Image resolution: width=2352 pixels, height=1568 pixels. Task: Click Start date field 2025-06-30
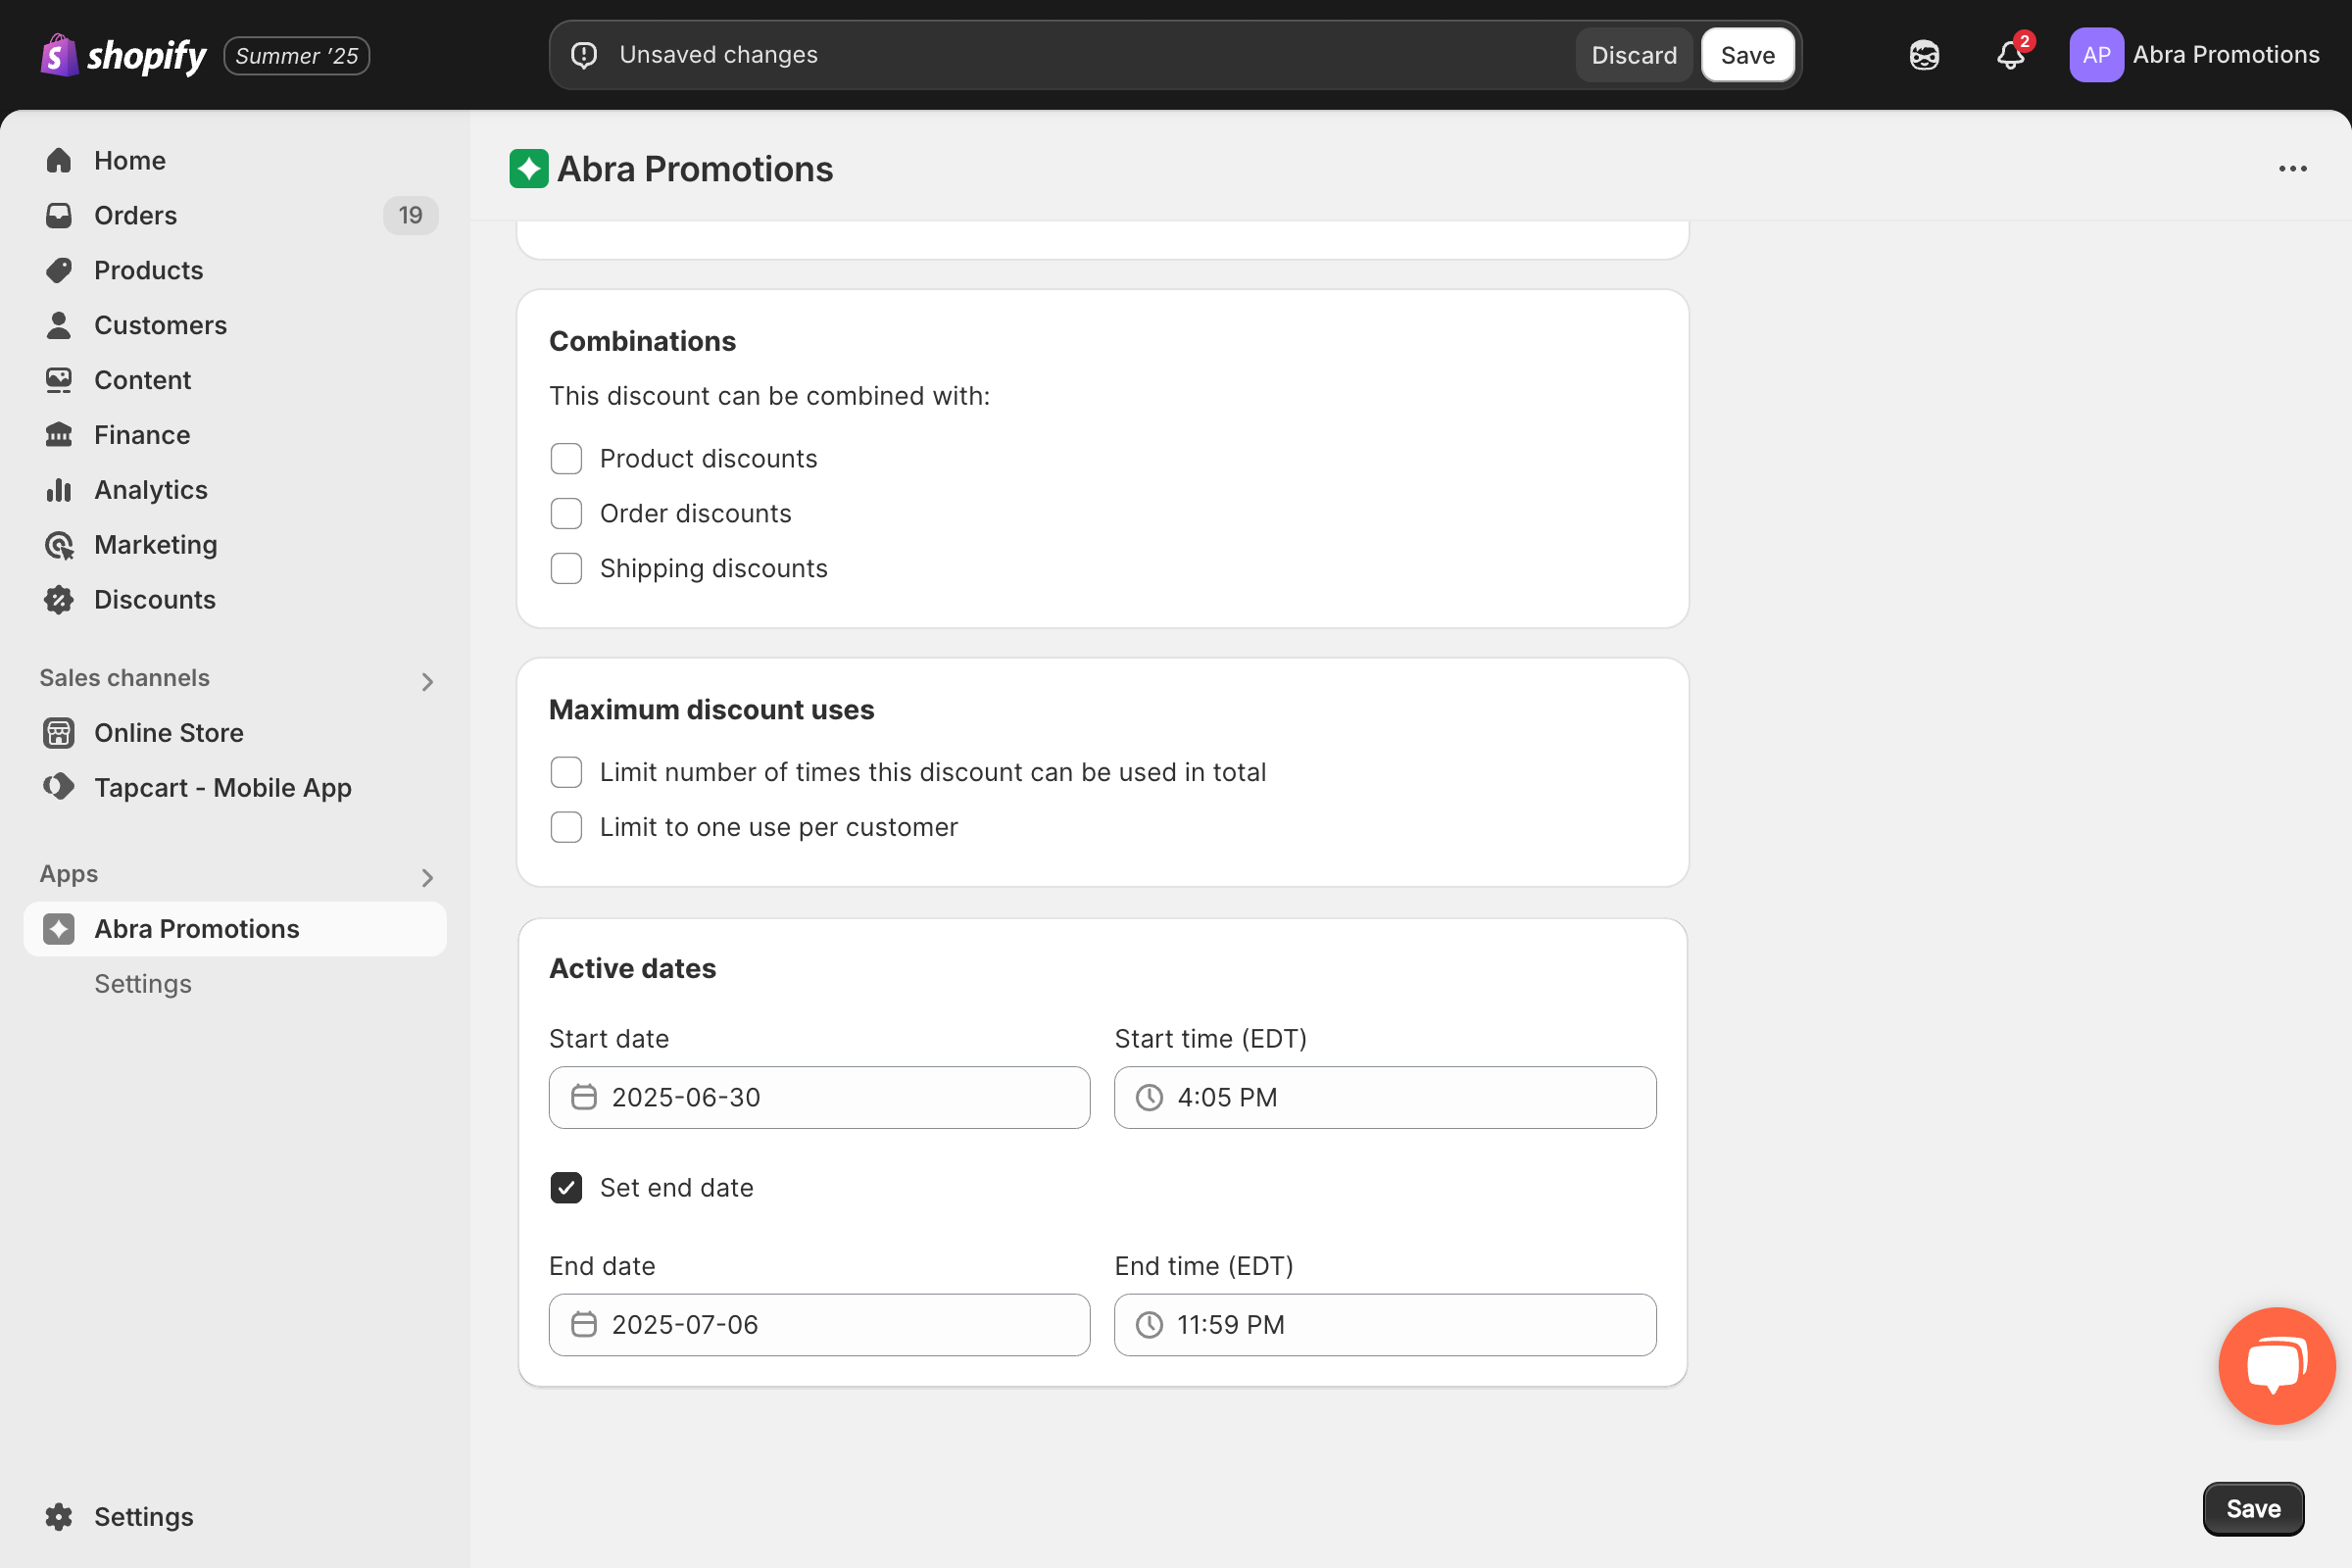[819, 1097]
